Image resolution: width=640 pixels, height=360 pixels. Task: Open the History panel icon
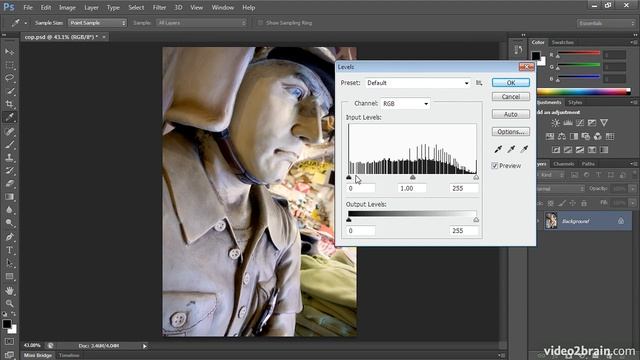pos(518,50)
